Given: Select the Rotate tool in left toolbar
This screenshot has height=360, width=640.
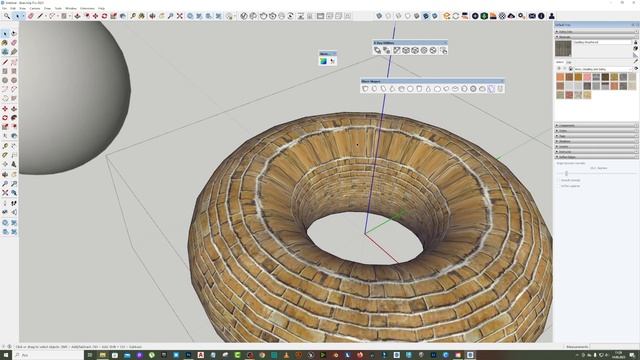Looking at the screenshot, I should (x=5, y=118).
